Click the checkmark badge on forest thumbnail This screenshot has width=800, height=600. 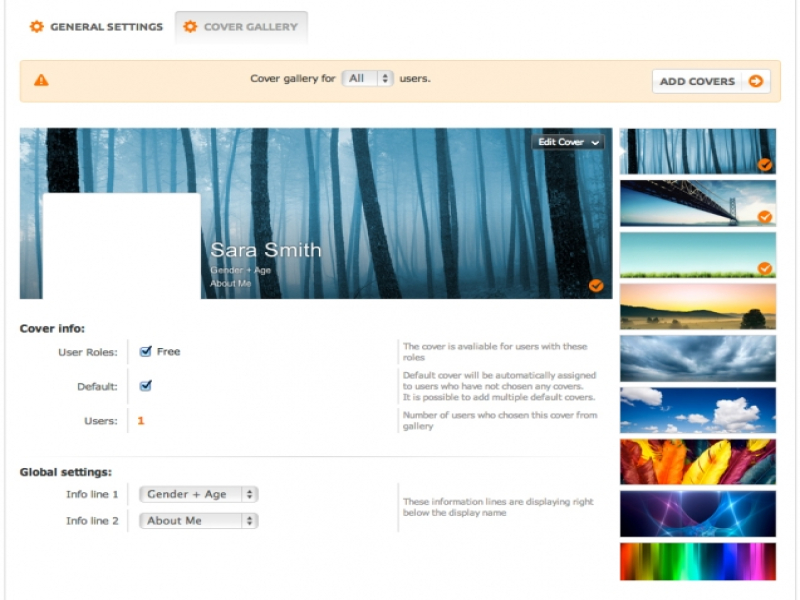(x=765, y=165)
